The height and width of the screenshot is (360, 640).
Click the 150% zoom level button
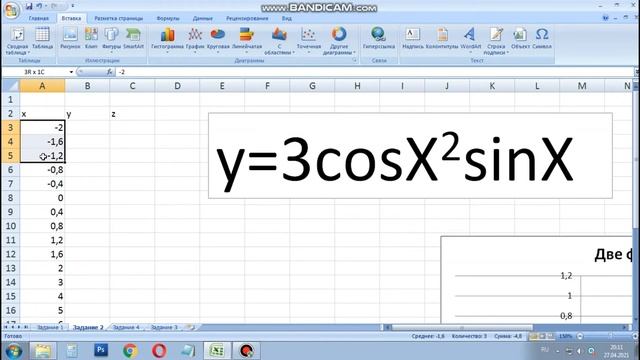click(565, 336)
